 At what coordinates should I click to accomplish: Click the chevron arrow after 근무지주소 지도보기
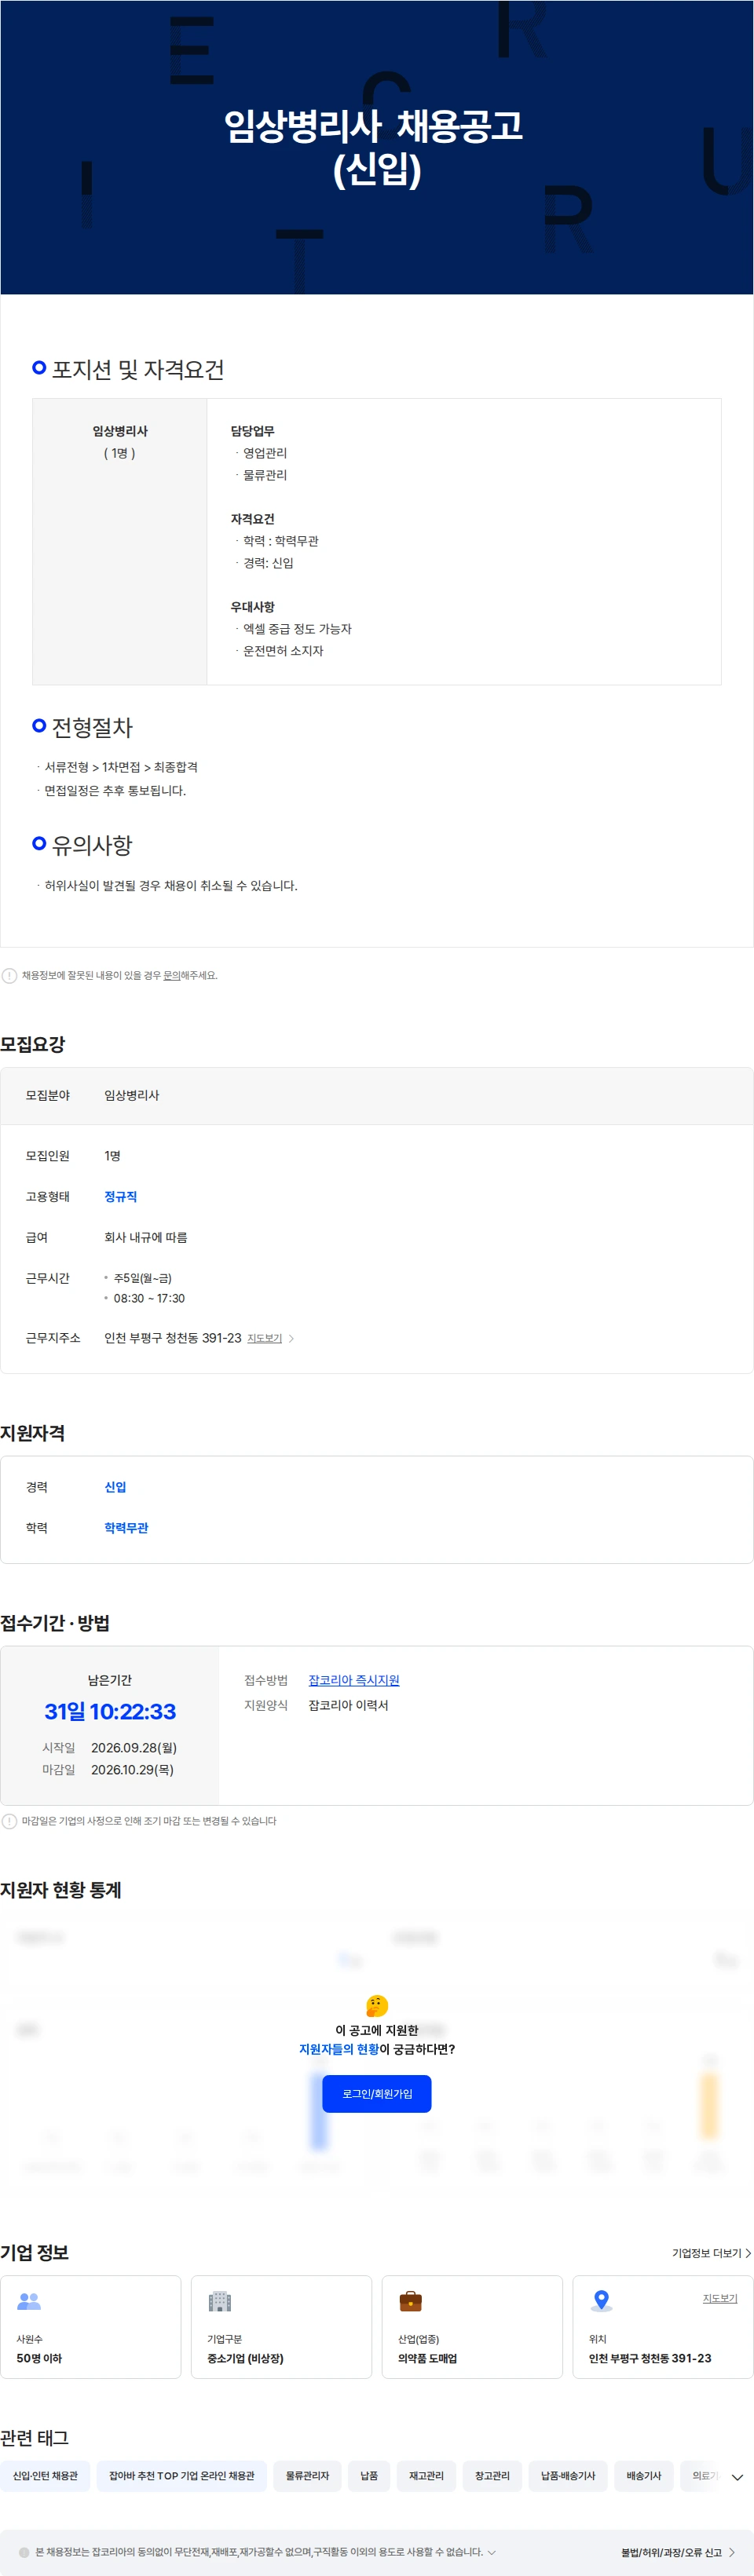pos(291,1338)
